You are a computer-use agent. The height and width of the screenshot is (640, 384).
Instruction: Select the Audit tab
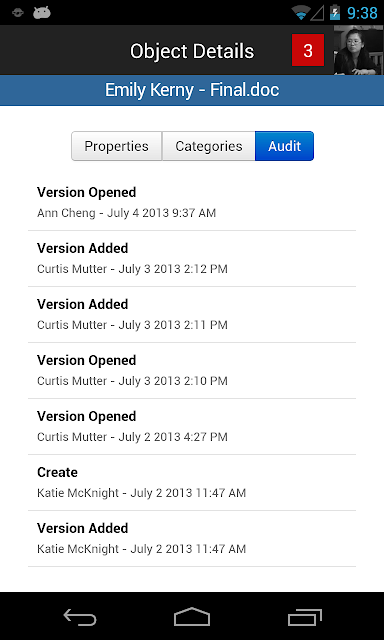coord(284,146)
